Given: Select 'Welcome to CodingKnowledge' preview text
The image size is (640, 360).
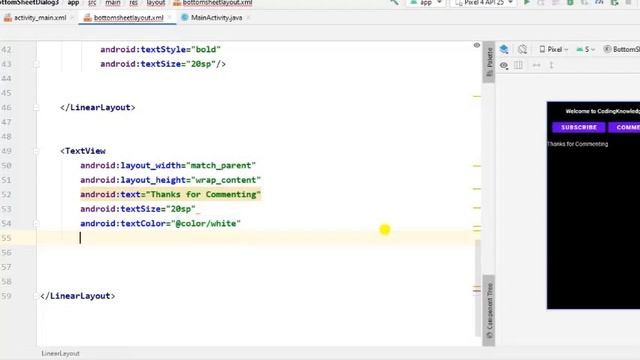Looking at the screenshot, I should [602, 111].
